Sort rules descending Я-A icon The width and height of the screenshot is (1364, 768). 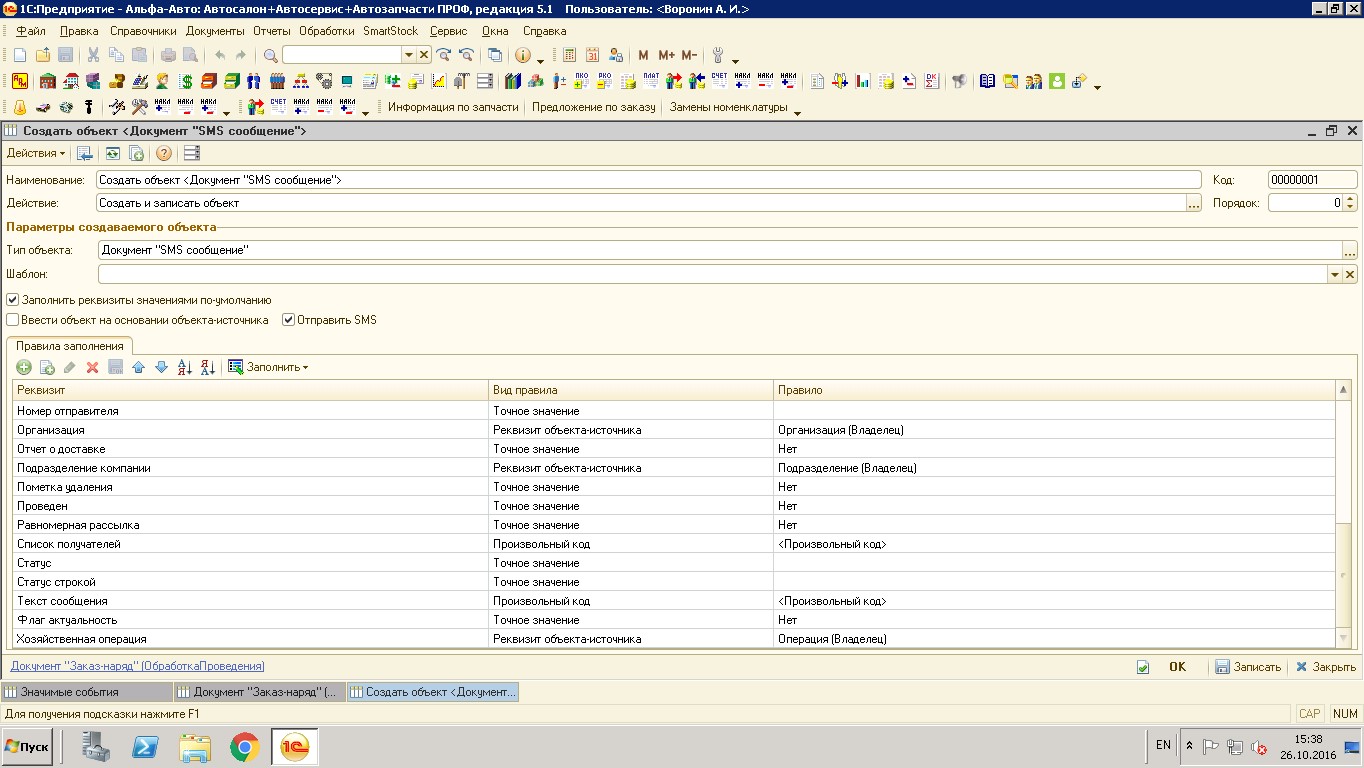point(207,367)
